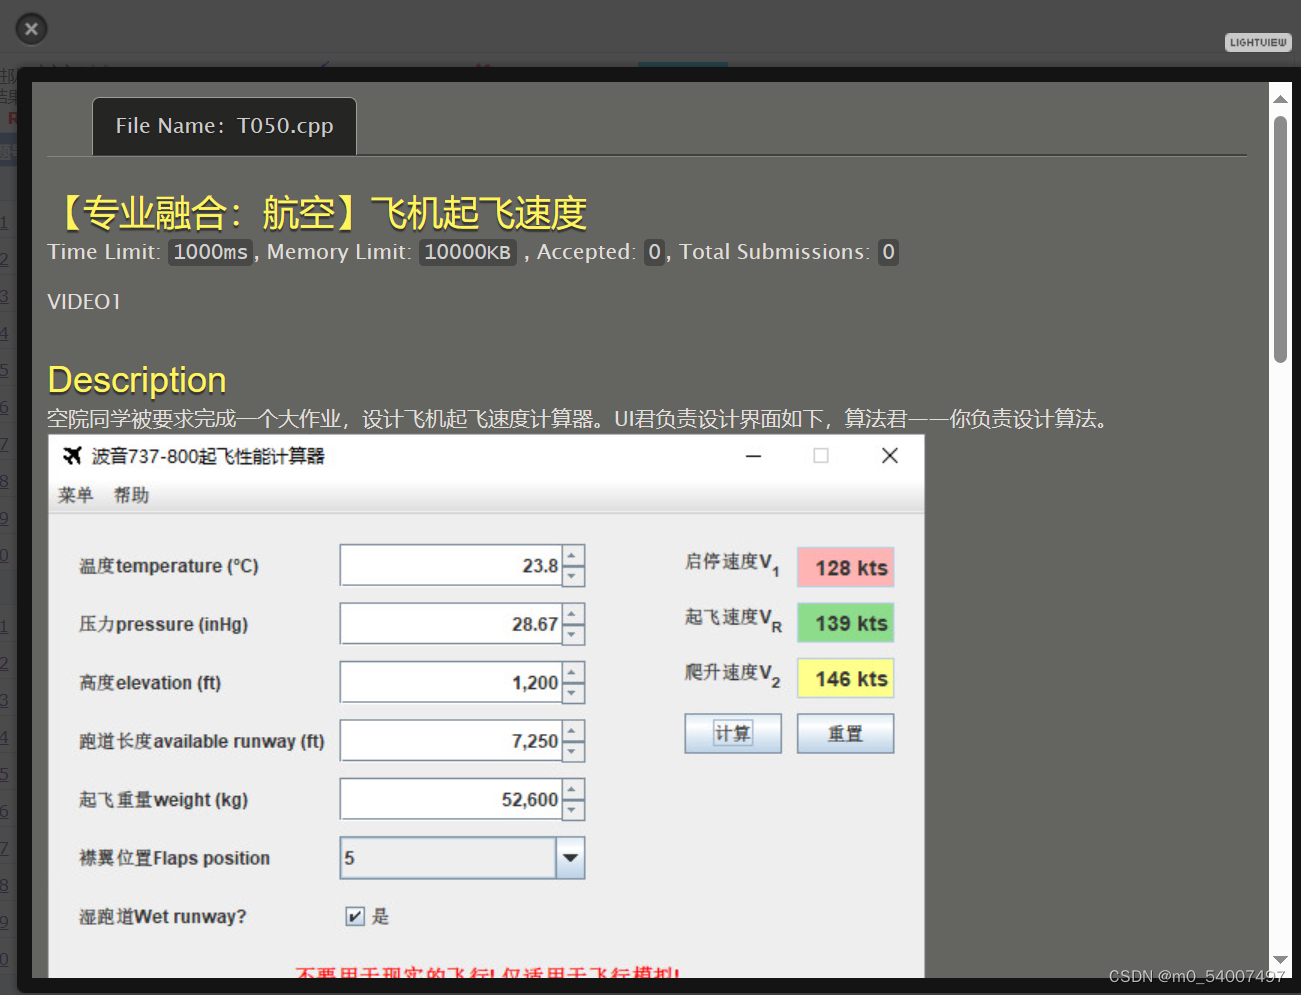Increase runway length with up stepper arrow
The image size is (1301, 995).
tap(573, 731)
